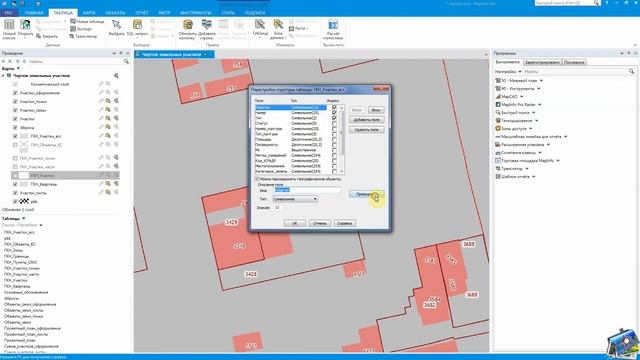Image resolution: width=640 pixels, height=360 pixels.
Task: Toggle visibility of Абрисы layer
Action: pos(15,127)
